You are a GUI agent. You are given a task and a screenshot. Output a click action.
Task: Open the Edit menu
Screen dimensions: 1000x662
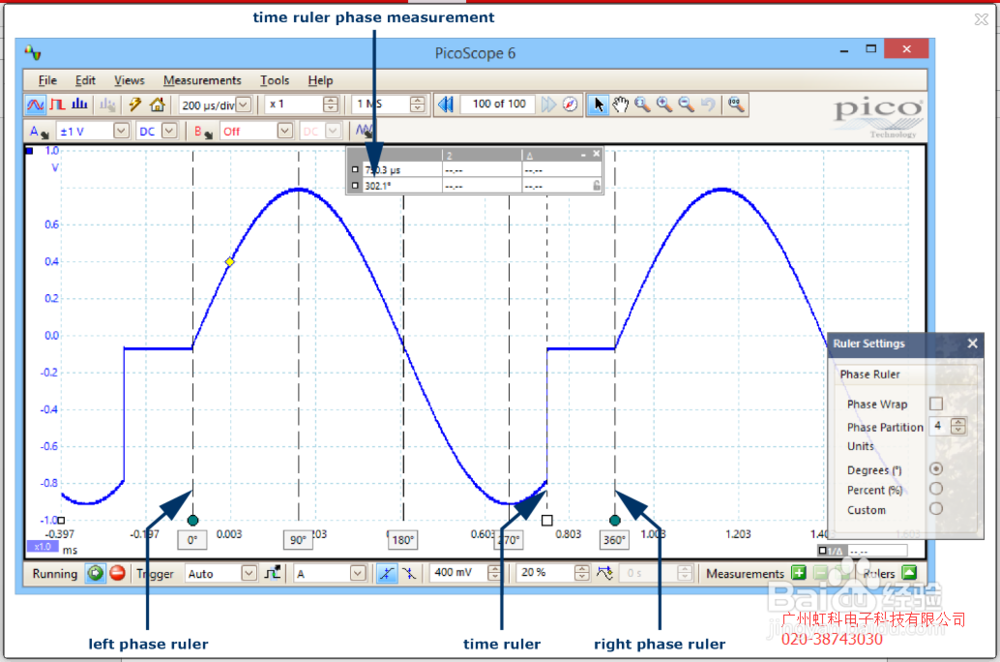point(85,80)
